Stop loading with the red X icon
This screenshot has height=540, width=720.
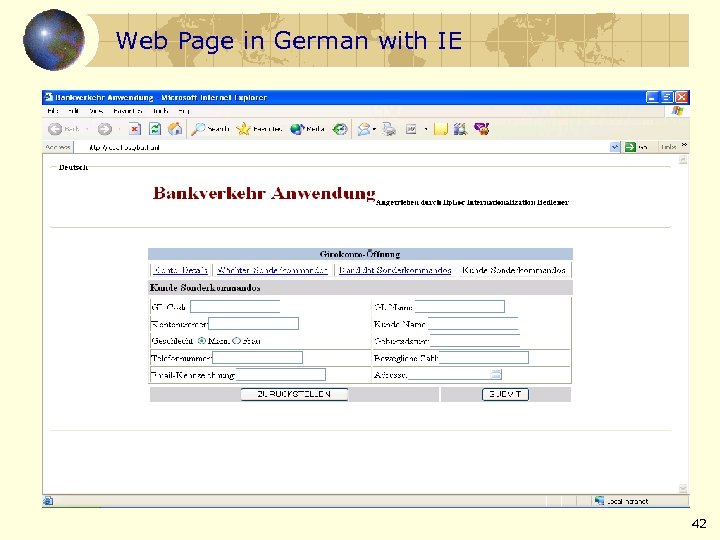[135, 129]
